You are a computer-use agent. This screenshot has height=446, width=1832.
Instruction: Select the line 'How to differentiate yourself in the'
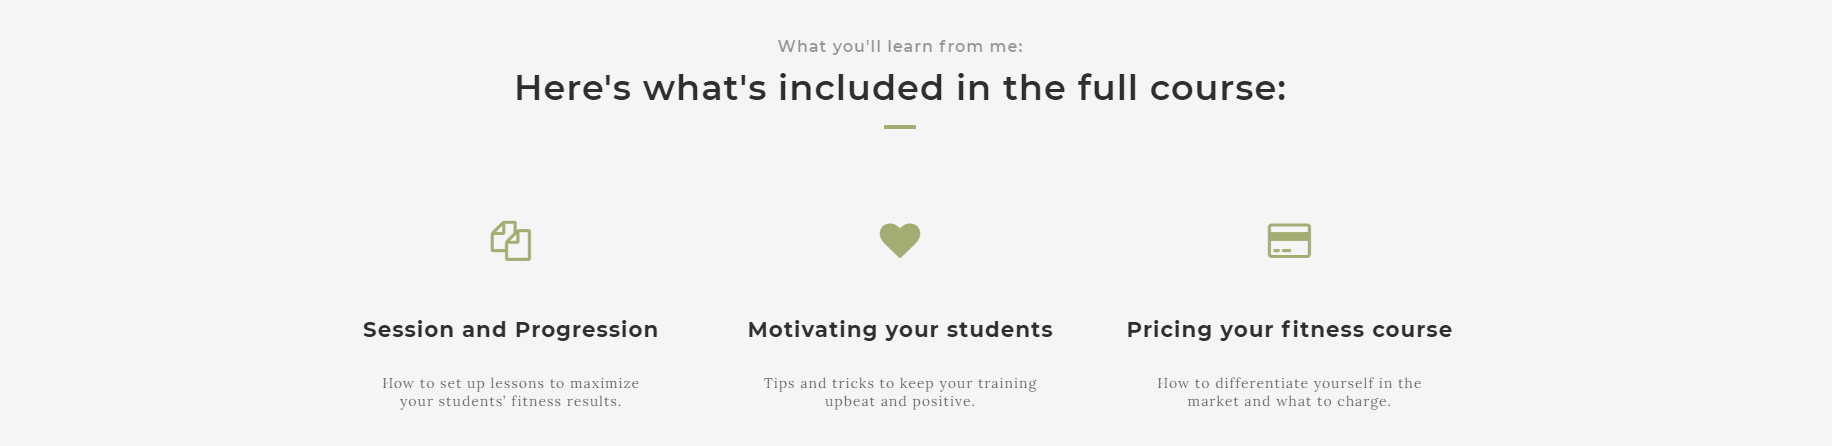[1289, 383]
